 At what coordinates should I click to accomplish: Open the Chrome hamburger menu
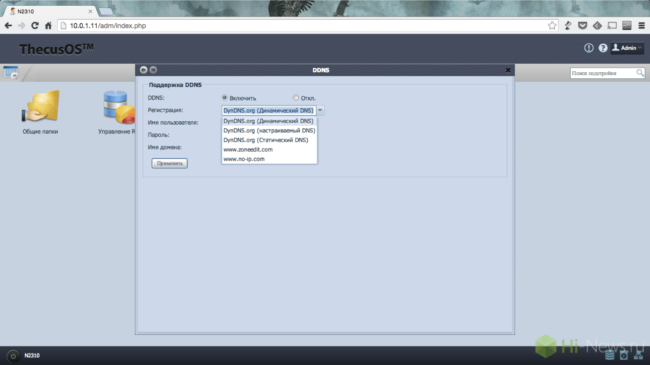coord(641,26)
